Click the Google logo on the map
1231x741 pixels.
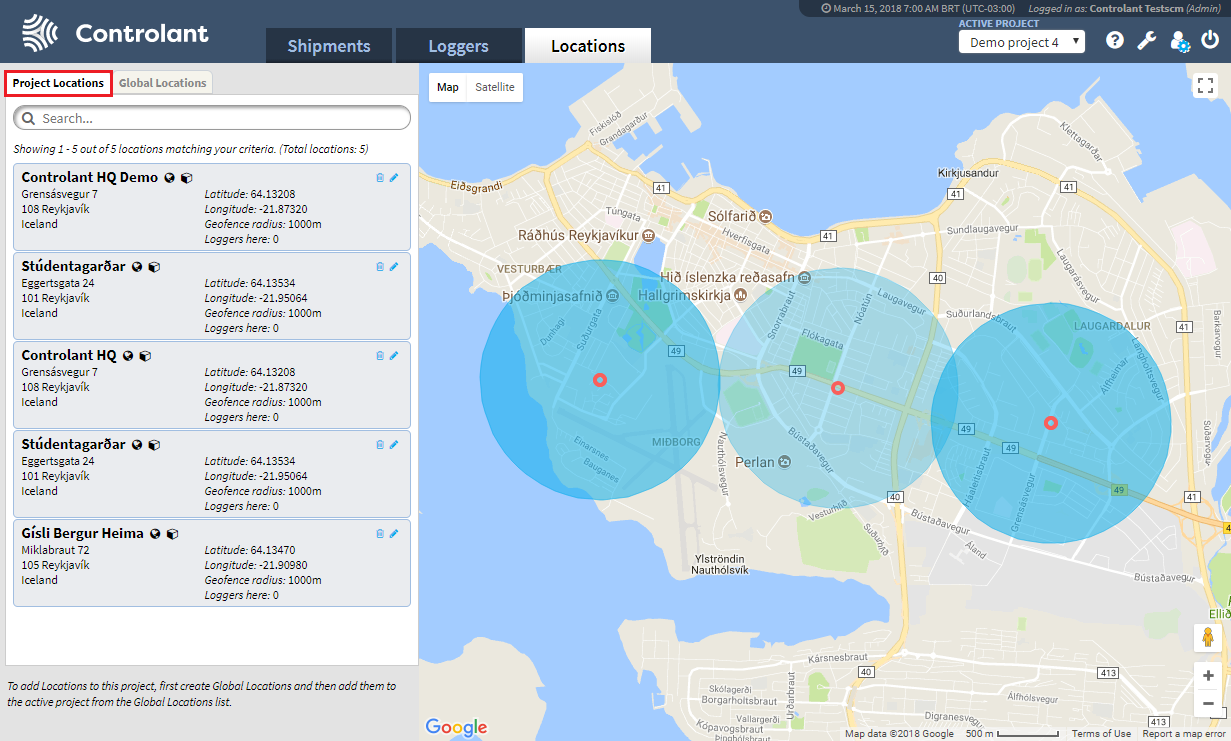pyautogui.click(x=456, y=728)
